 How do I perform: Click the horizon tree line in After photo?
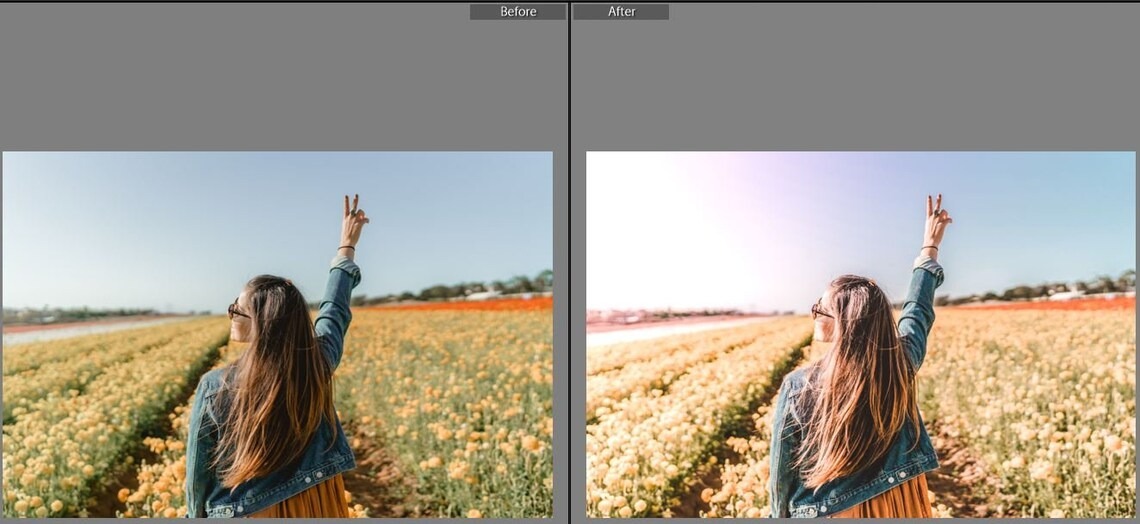tap(1050, 288)
